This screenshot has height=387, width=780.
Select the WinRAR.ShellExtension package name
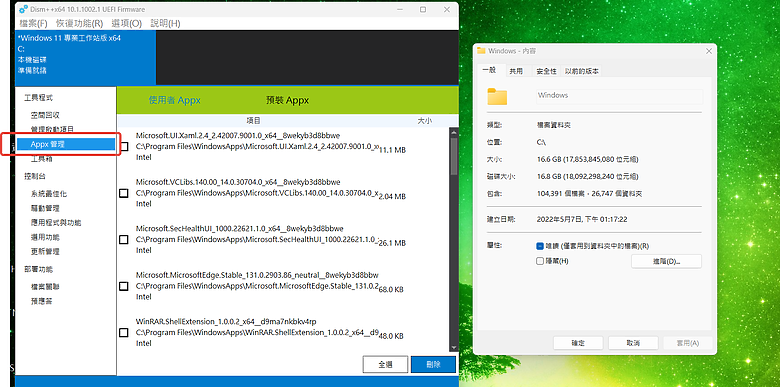point(225,321)
